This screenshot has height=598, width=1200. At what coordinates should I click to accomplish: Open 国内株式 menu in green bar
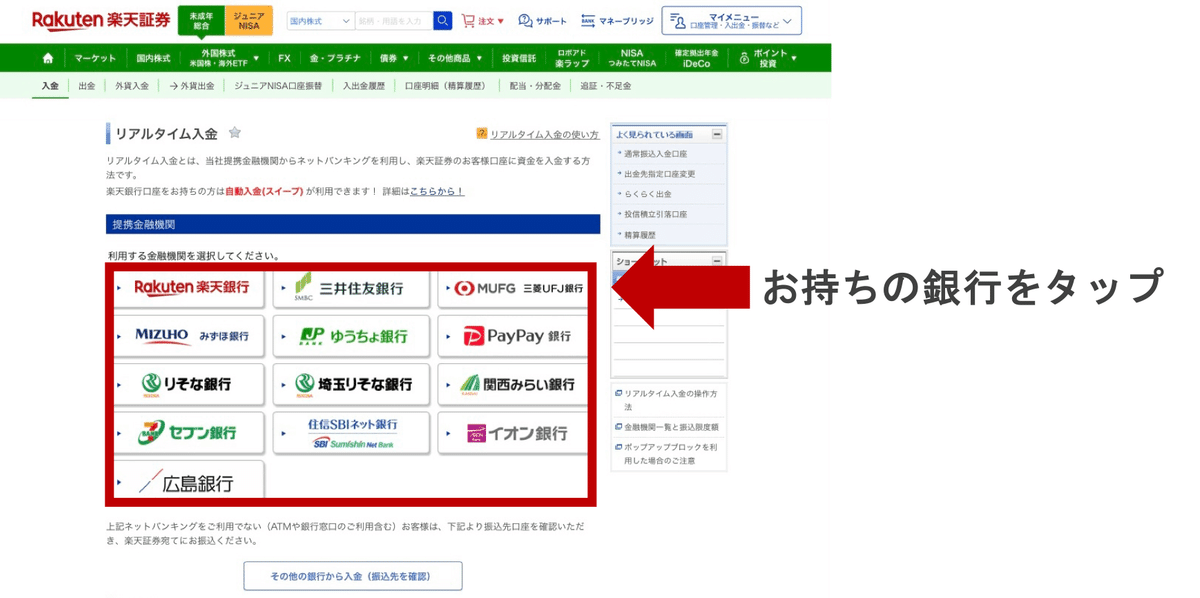(154, 58)
